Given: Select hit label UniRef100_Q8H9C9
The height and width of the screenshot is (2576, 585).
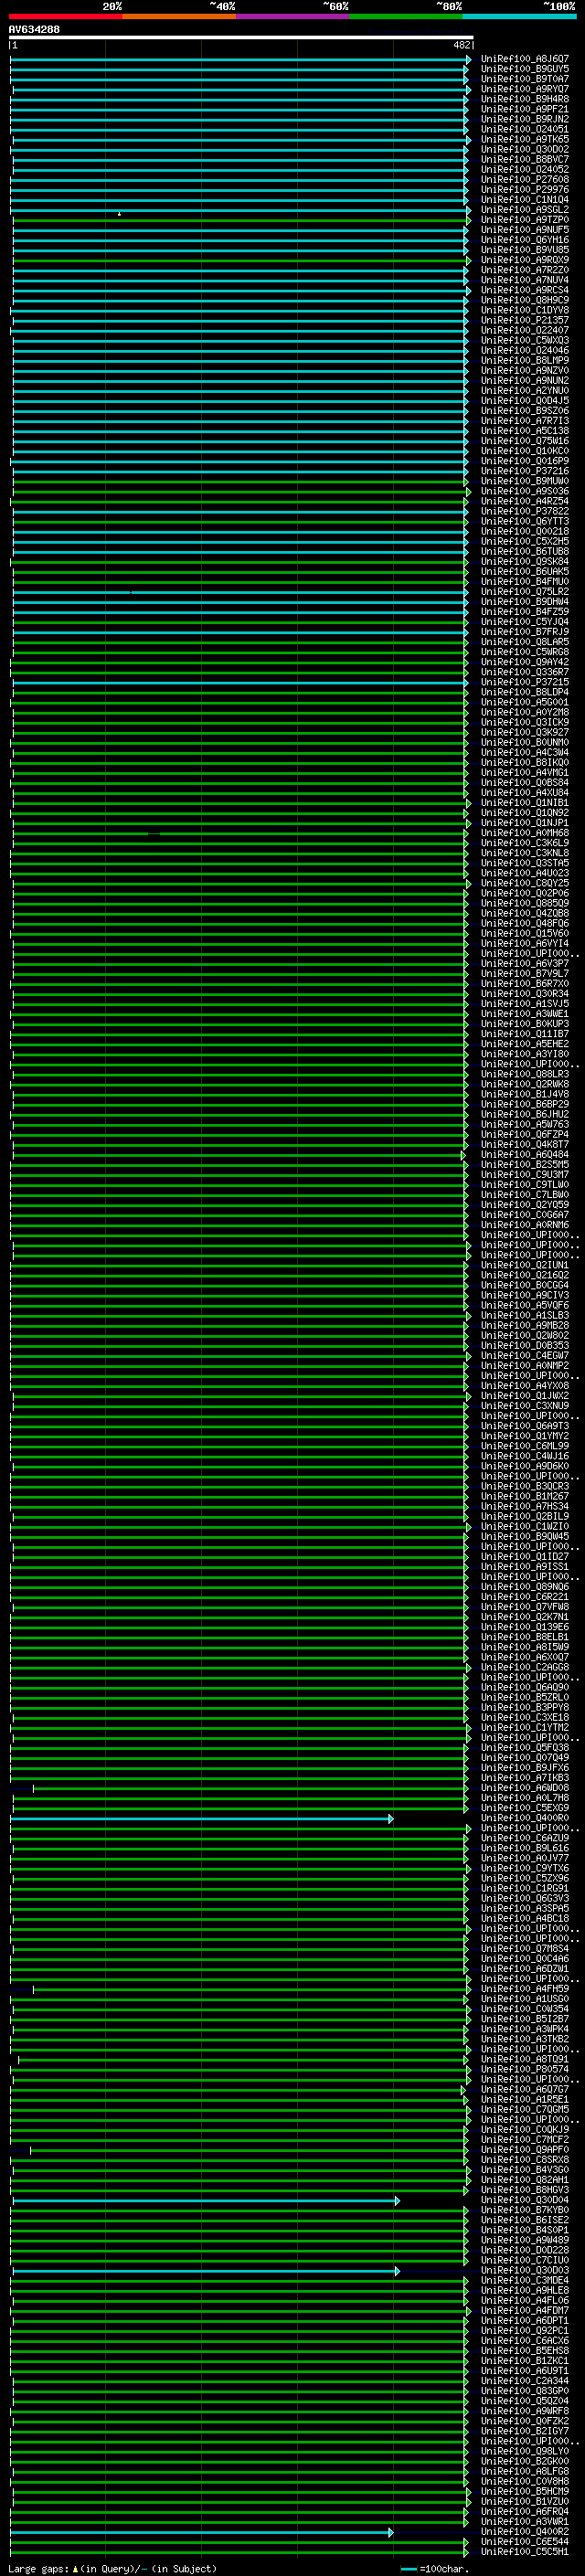Looking at the screenshot, I should pyautogui.click(x=525, y=300).
